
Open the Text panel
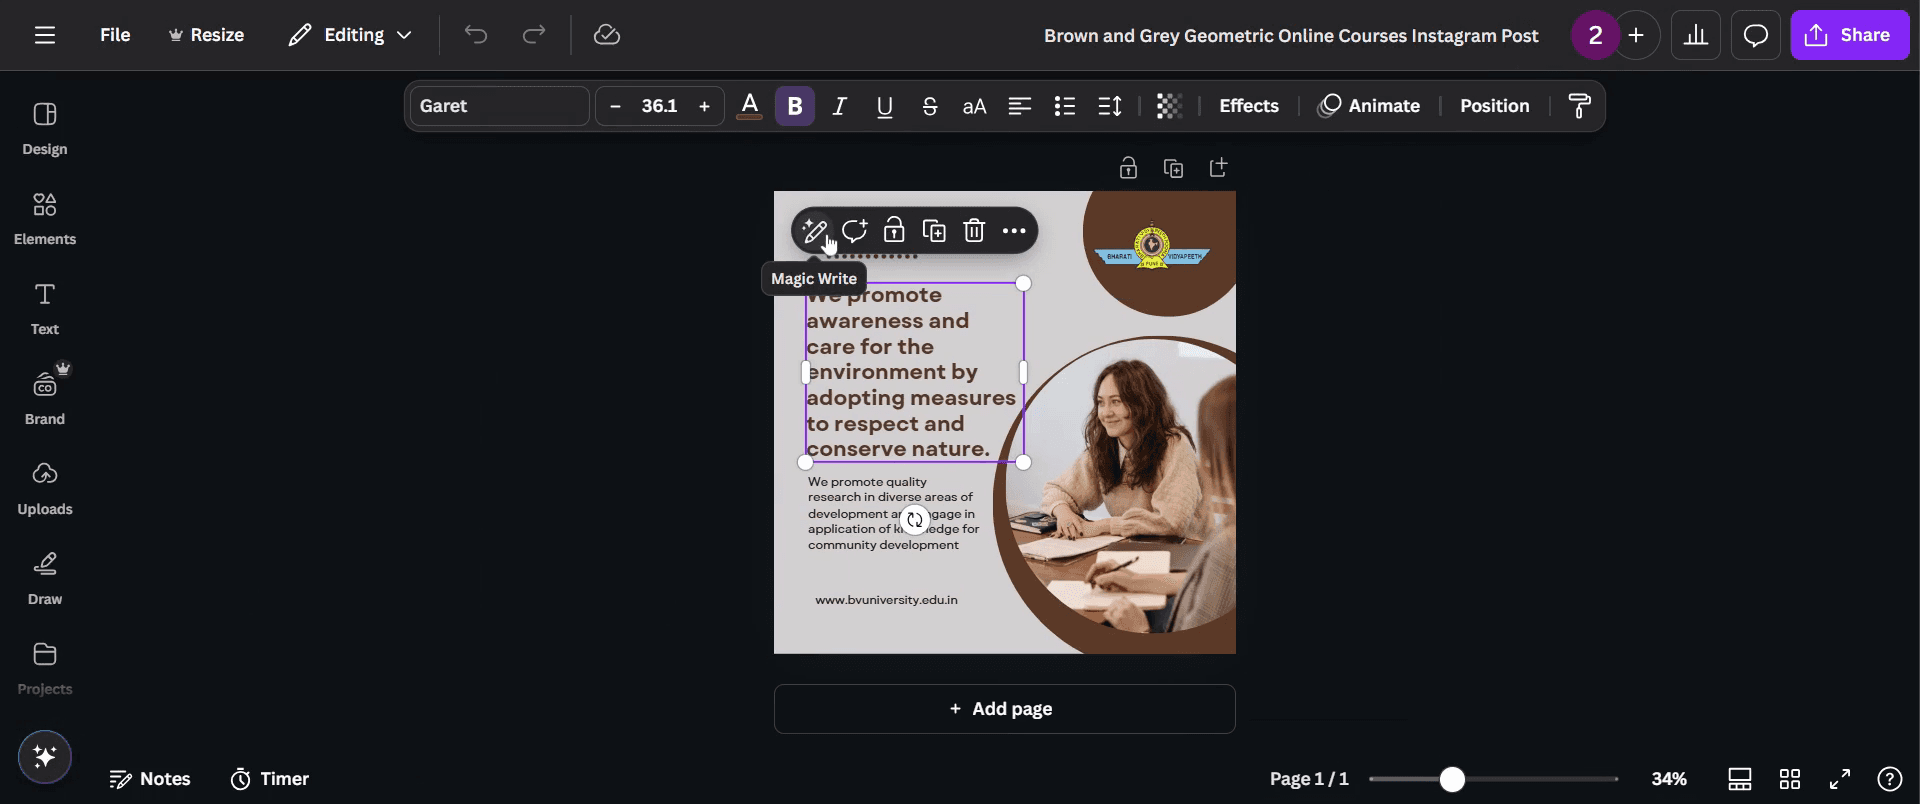click(x=45, y=309)
